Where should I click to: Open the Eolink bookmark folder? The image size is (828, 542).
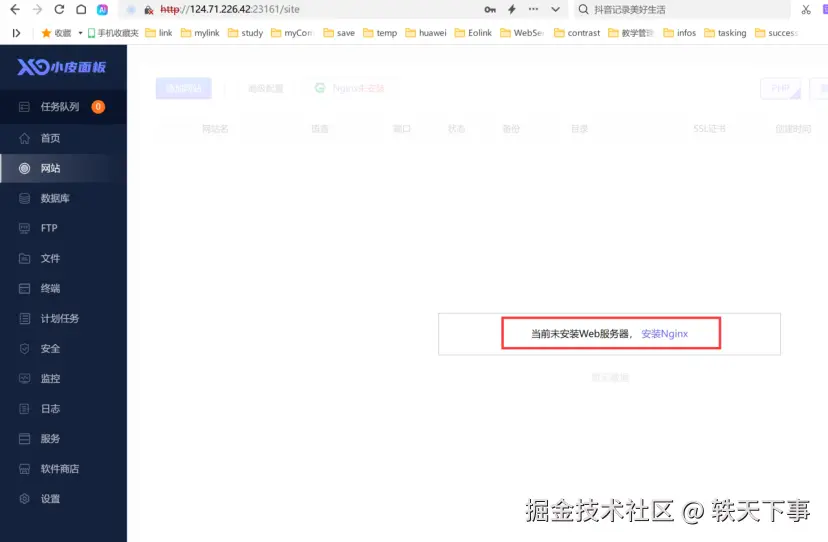tap(473, 33)
